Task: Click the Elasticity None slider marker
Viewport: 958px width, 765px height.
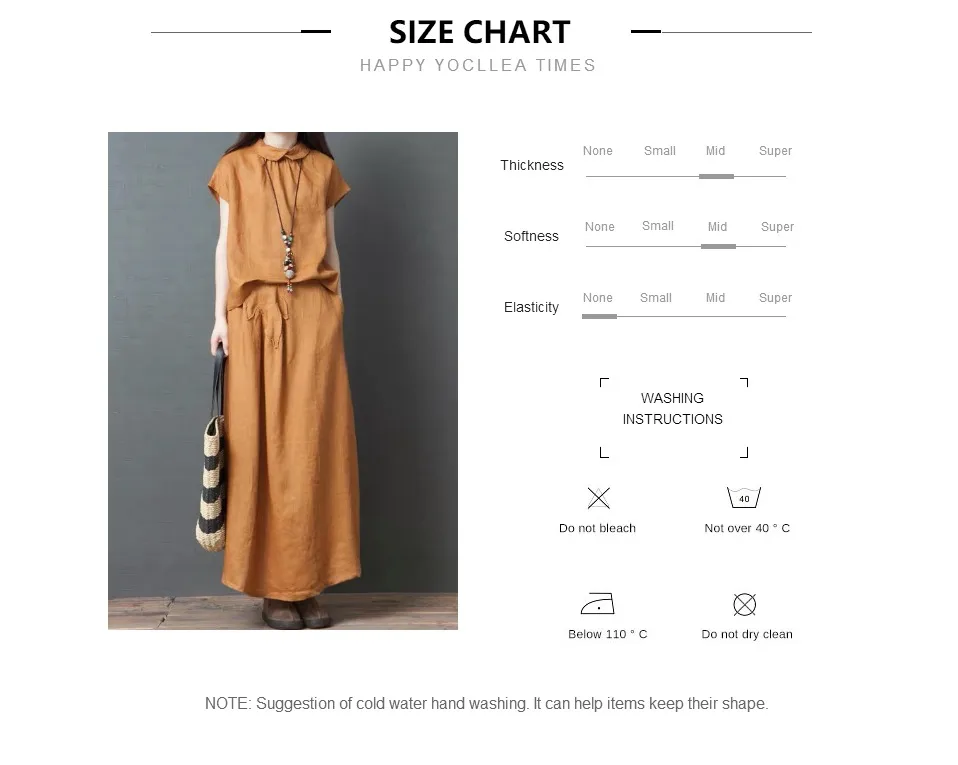Action: (x=599, y=317)
